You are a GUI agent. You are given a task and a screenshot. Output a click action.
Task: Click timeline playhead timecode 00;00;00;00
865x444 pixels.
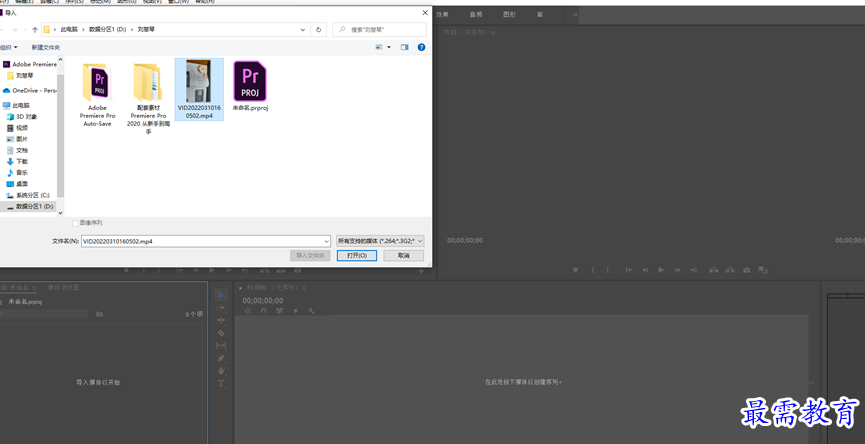[263, 301]
